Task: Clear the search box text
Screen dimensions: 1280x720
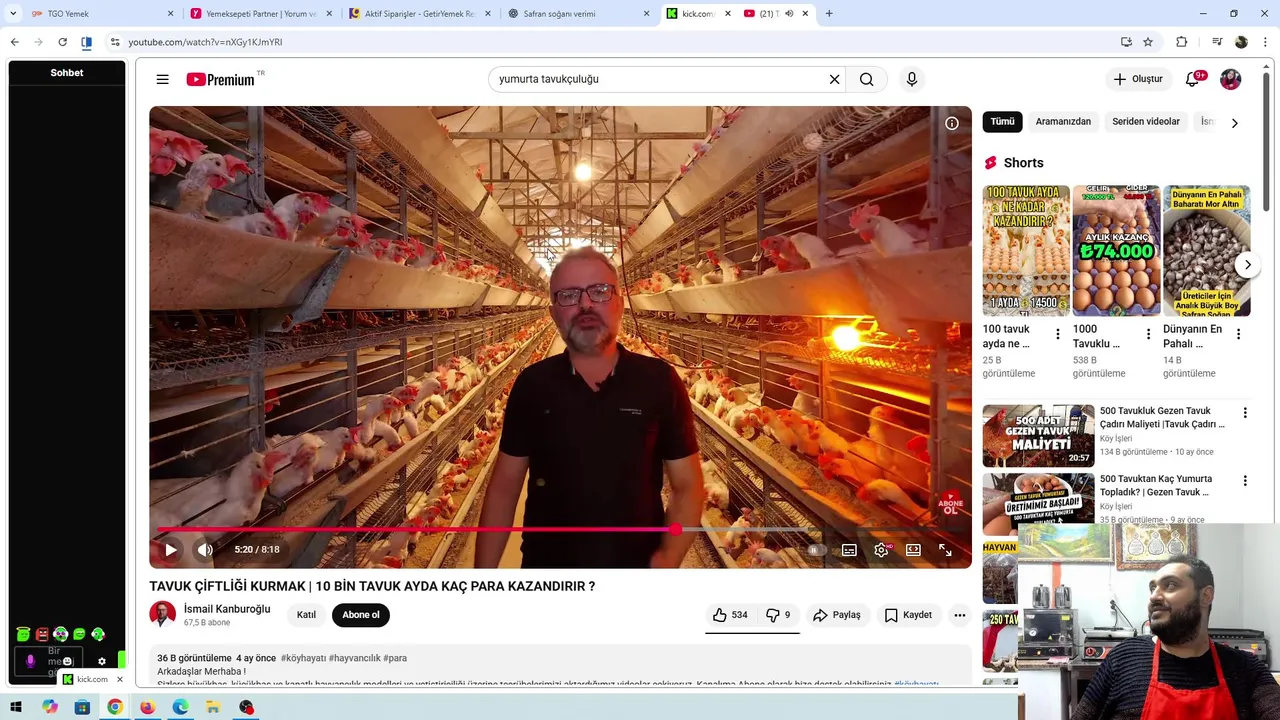Action: (834, 79)
